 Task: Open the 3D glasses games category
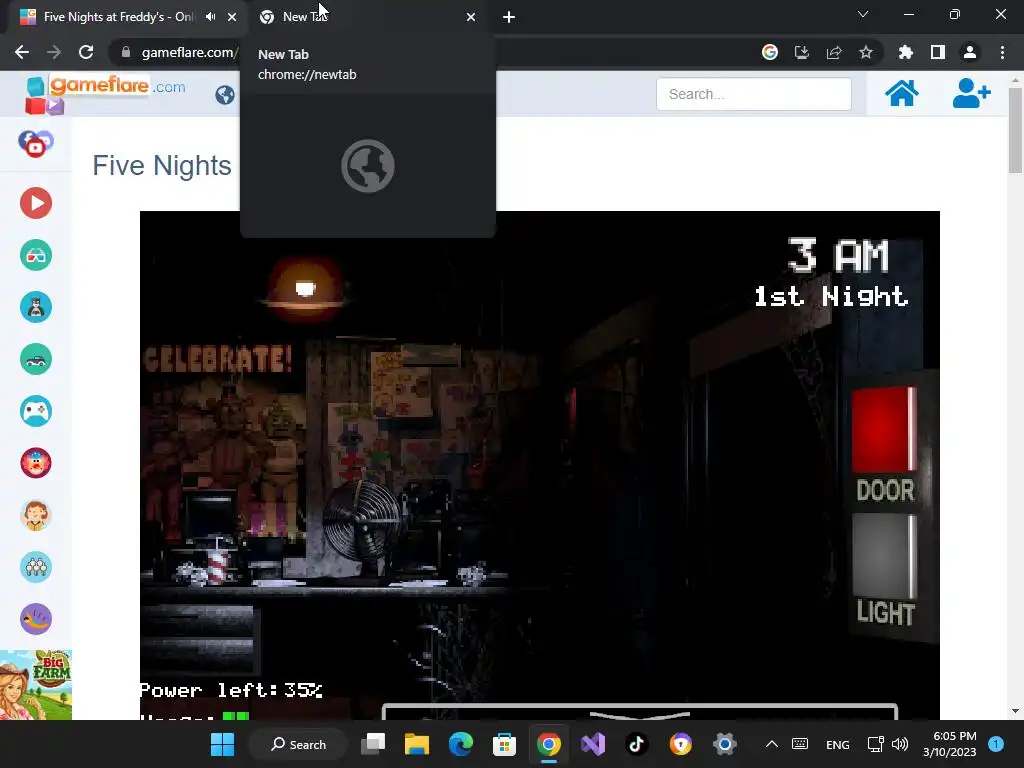[x=36, y=255]
